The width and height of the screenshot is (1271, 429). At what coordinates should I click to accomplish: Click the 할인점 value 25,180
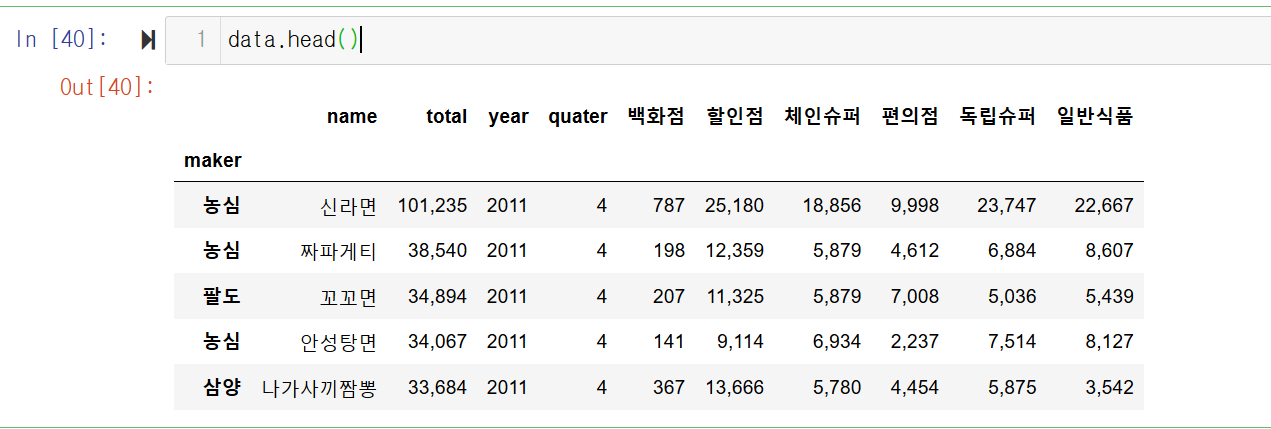coord(734,206)
